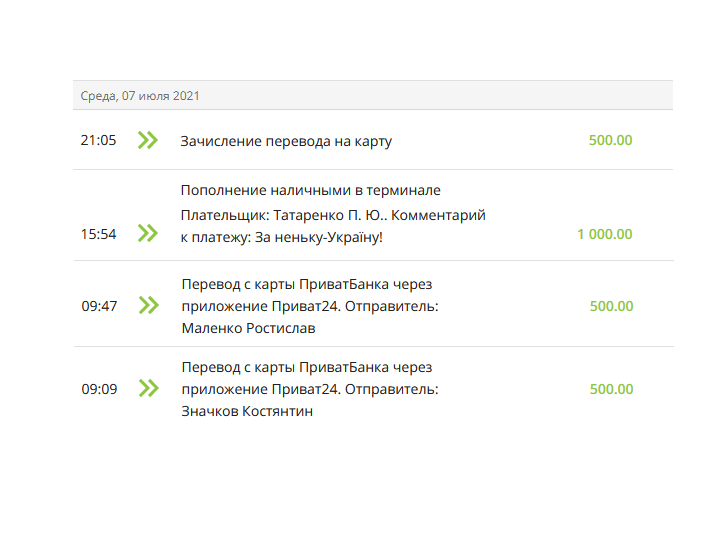Click the 21:05 timestamp
The image size is (718, 537).
click(98, 140)
